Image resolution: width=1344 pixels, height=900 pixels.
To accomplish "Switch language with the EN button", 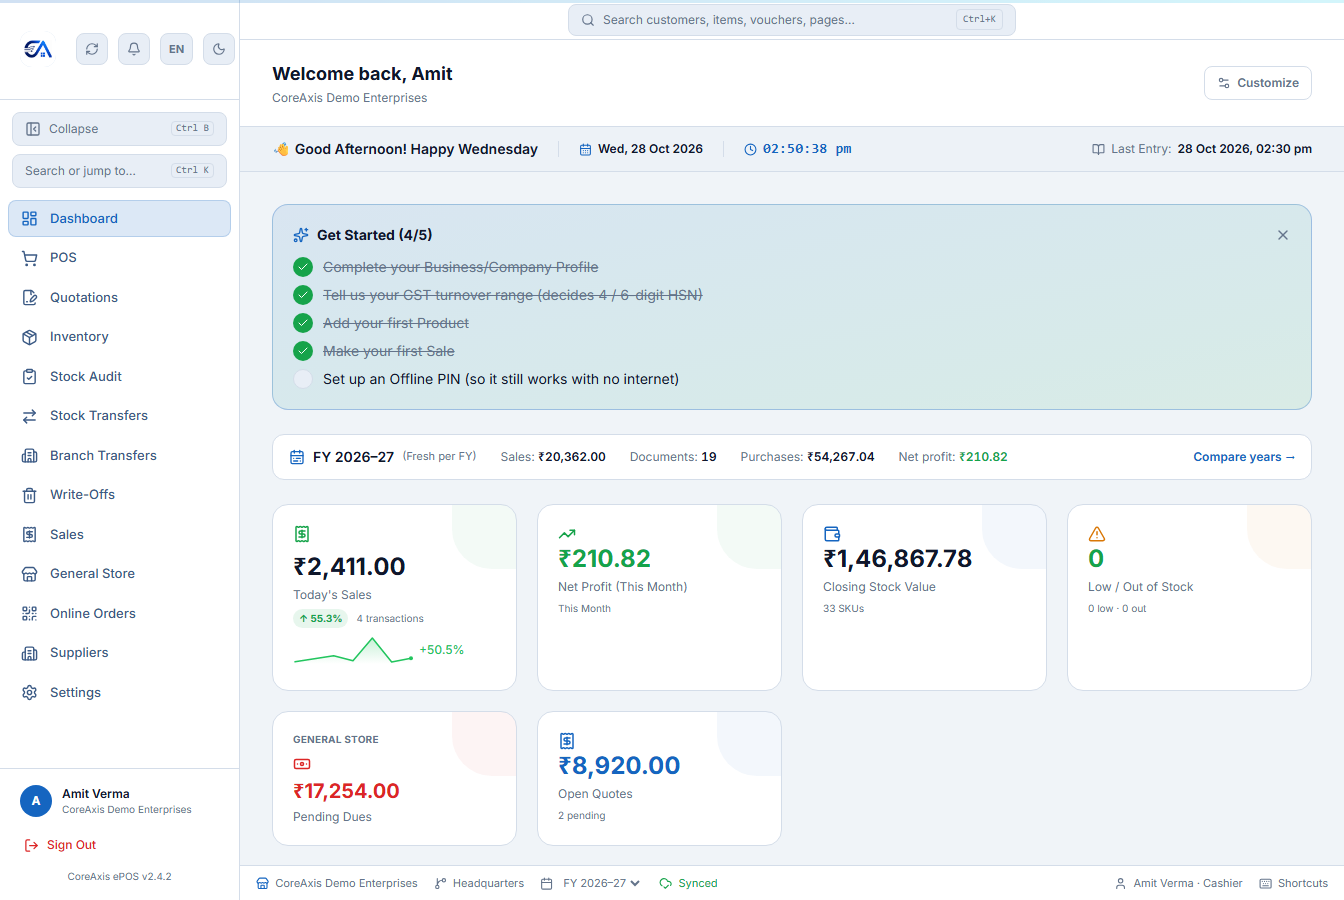I will point(176,49).
